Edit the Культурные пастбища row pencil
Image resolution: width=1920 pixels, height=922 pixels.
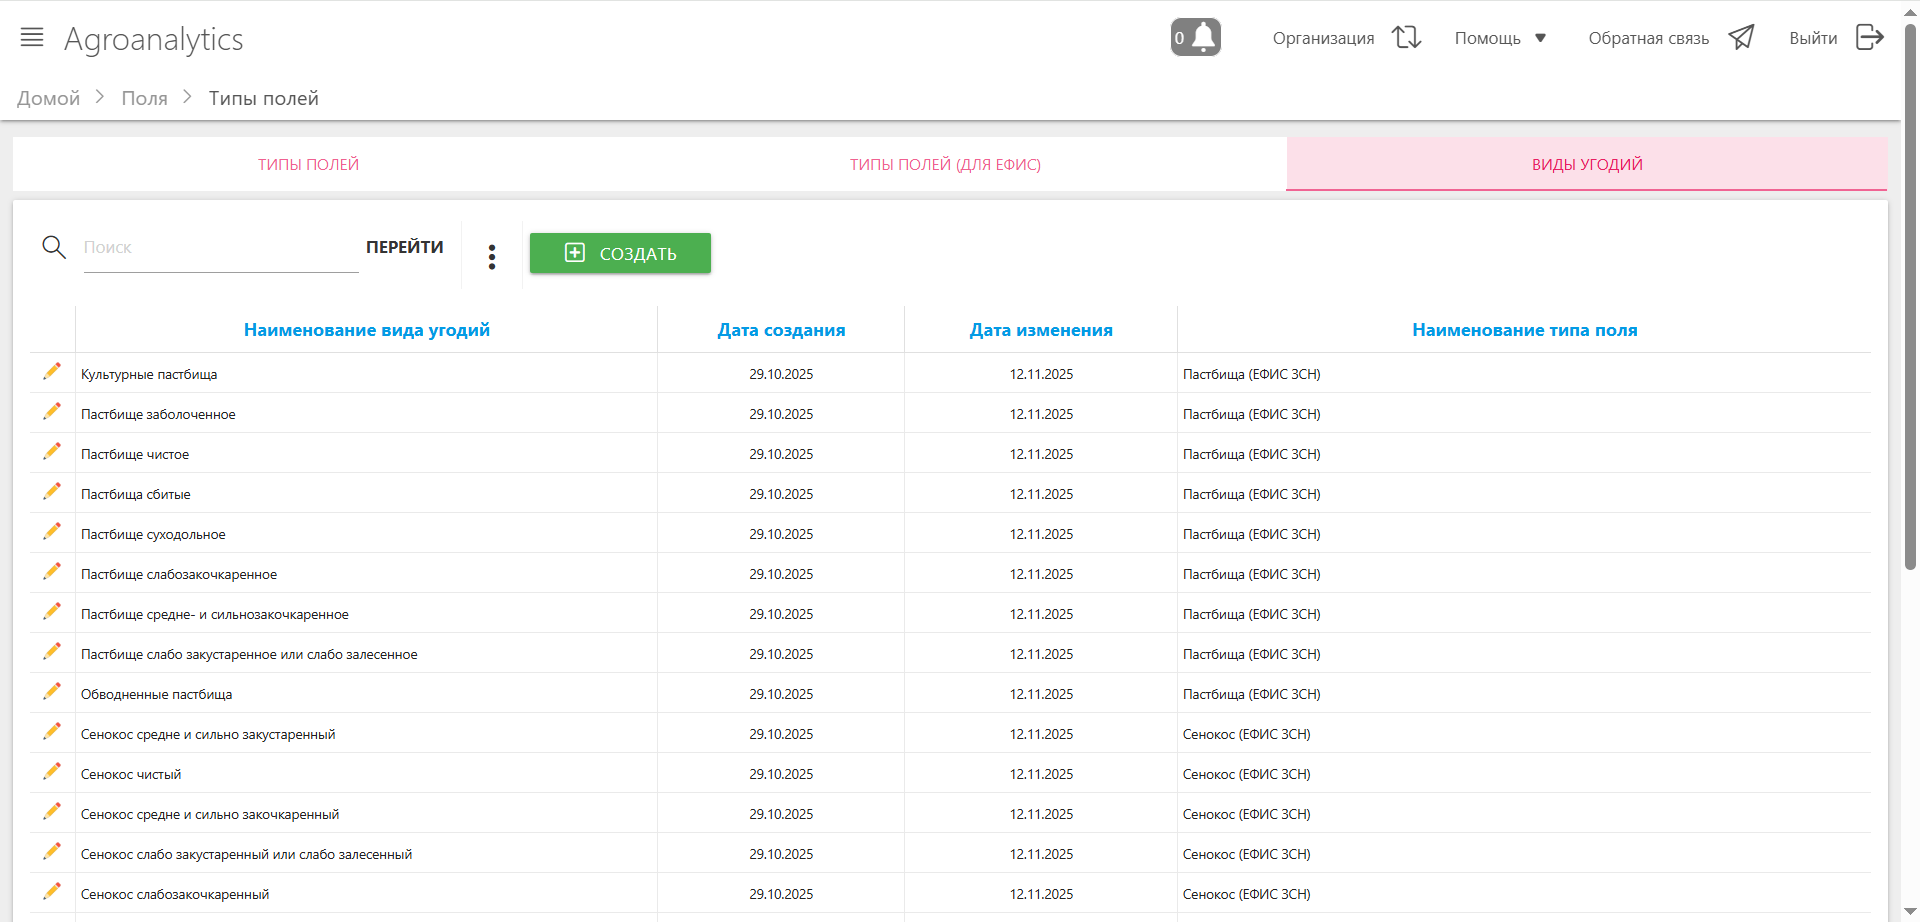tap(52, 372)
